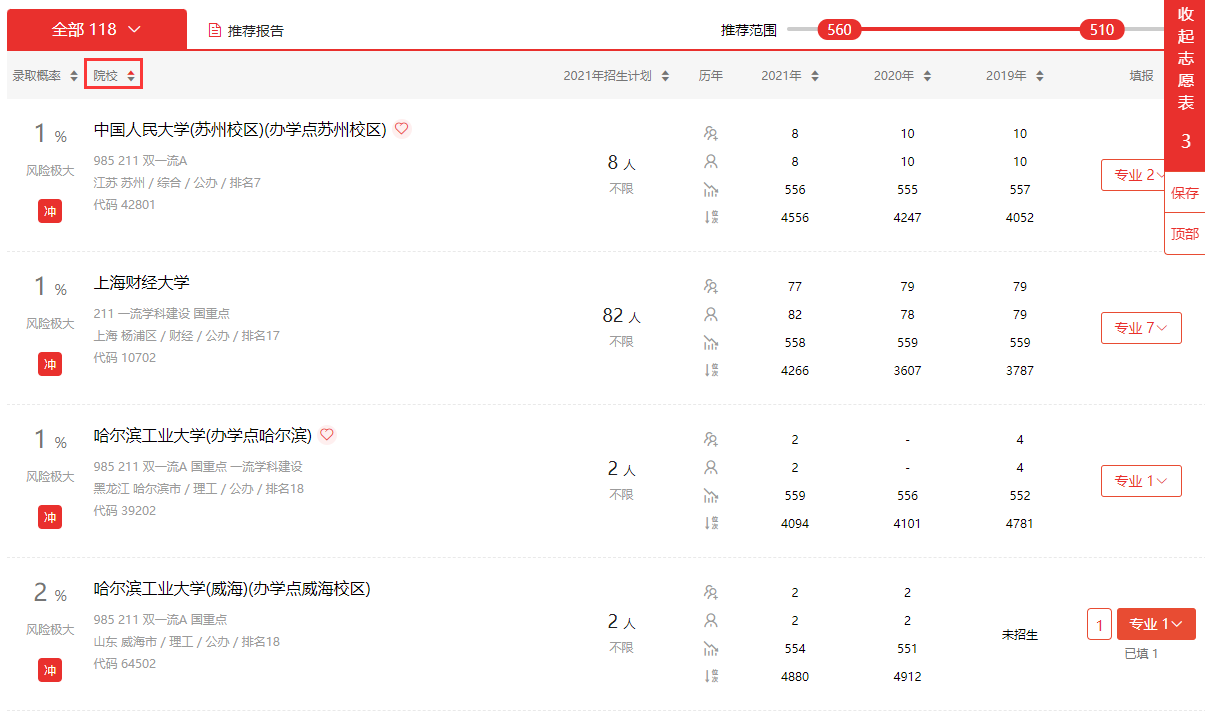Click 代码 42801 text

click(125, 205)
